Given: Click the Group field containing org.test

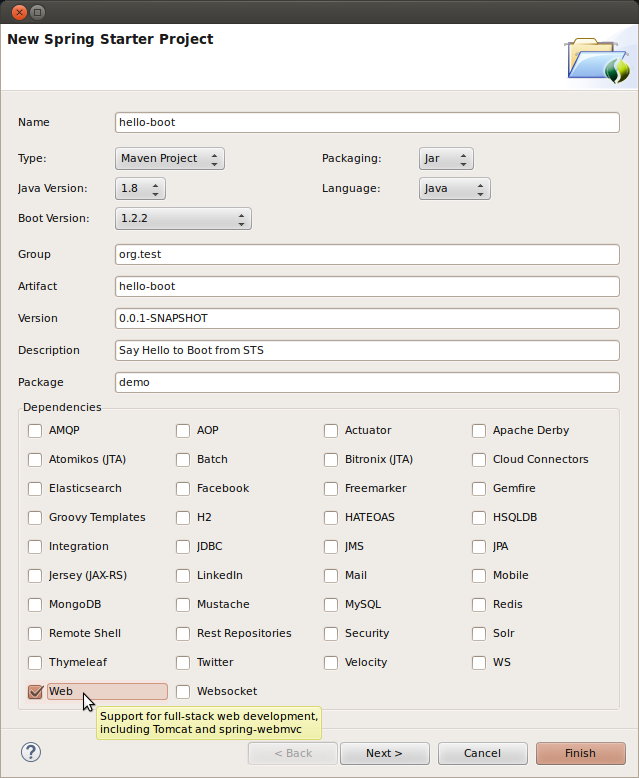Looking at the screenshot, I should pyautogui.click(x=367, y=255).
